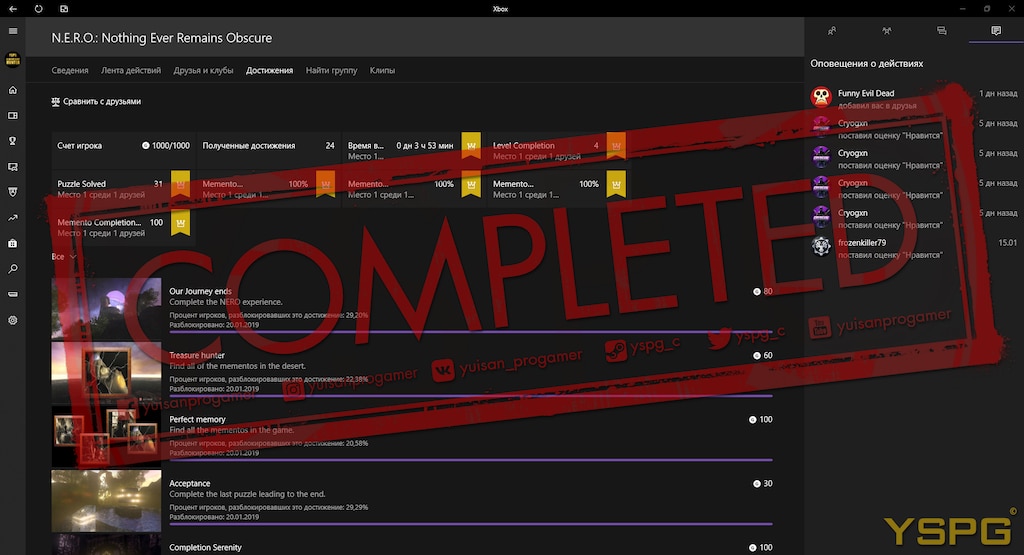1024x555 pixels.
Task: Click crown badge on Memento Completion 100 tile
Action: (x=180, y=223)
